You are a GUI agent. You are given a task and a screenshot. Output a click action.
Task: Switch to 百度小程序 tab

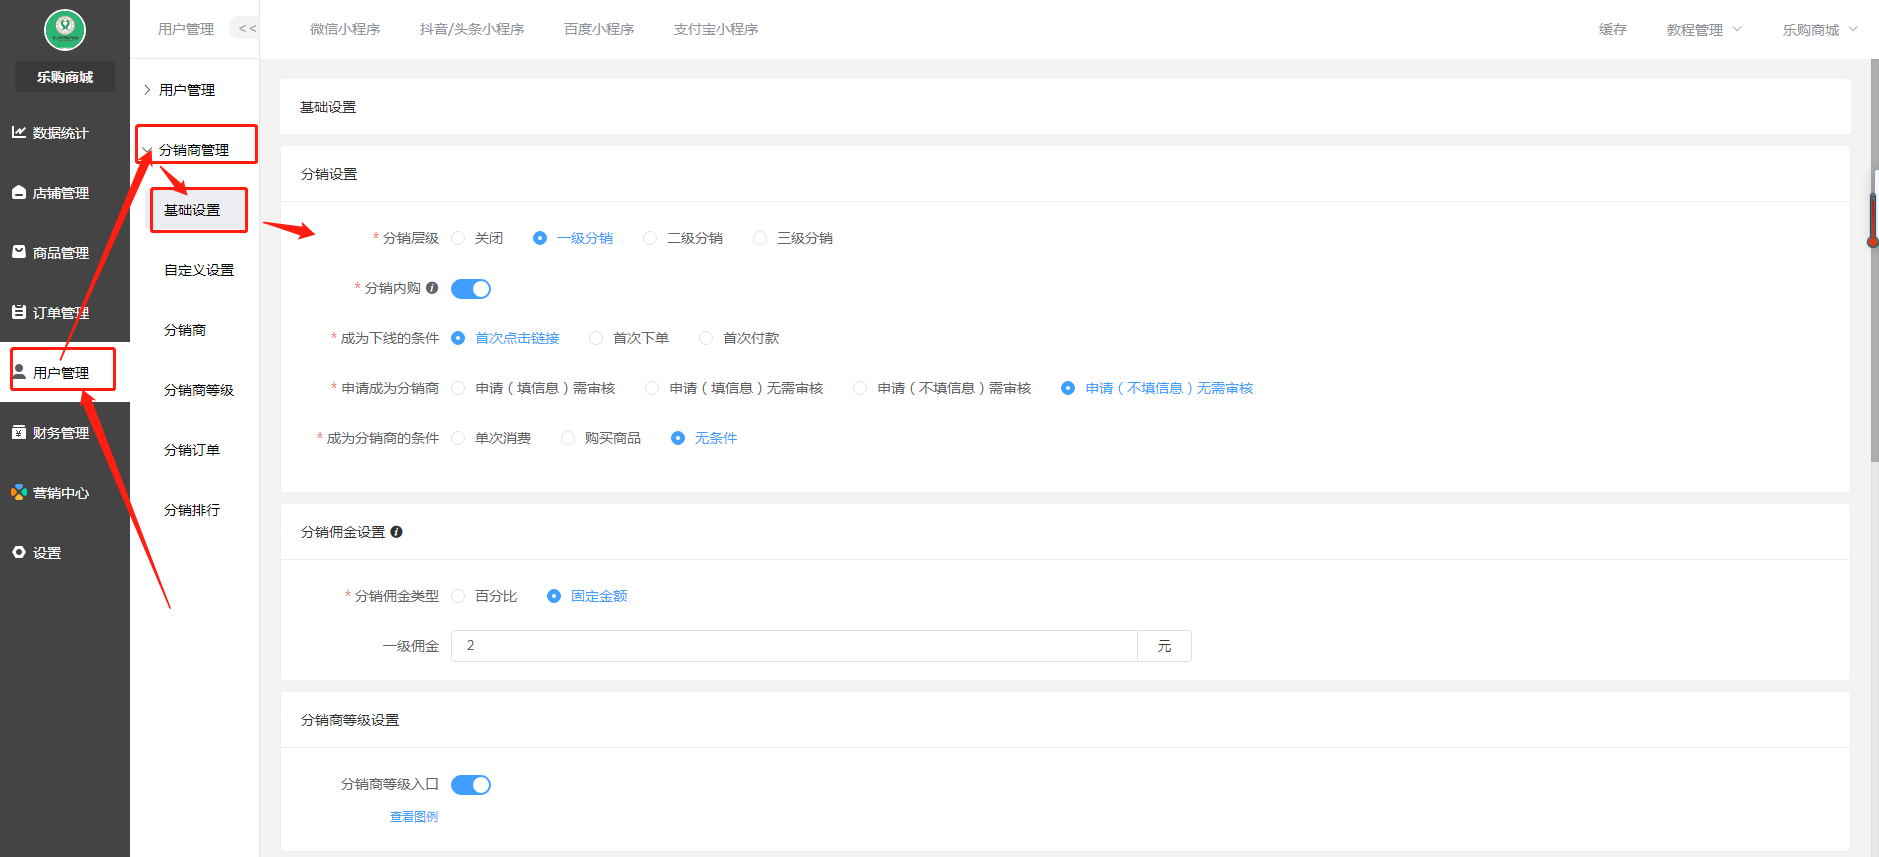tap(599, 29)
